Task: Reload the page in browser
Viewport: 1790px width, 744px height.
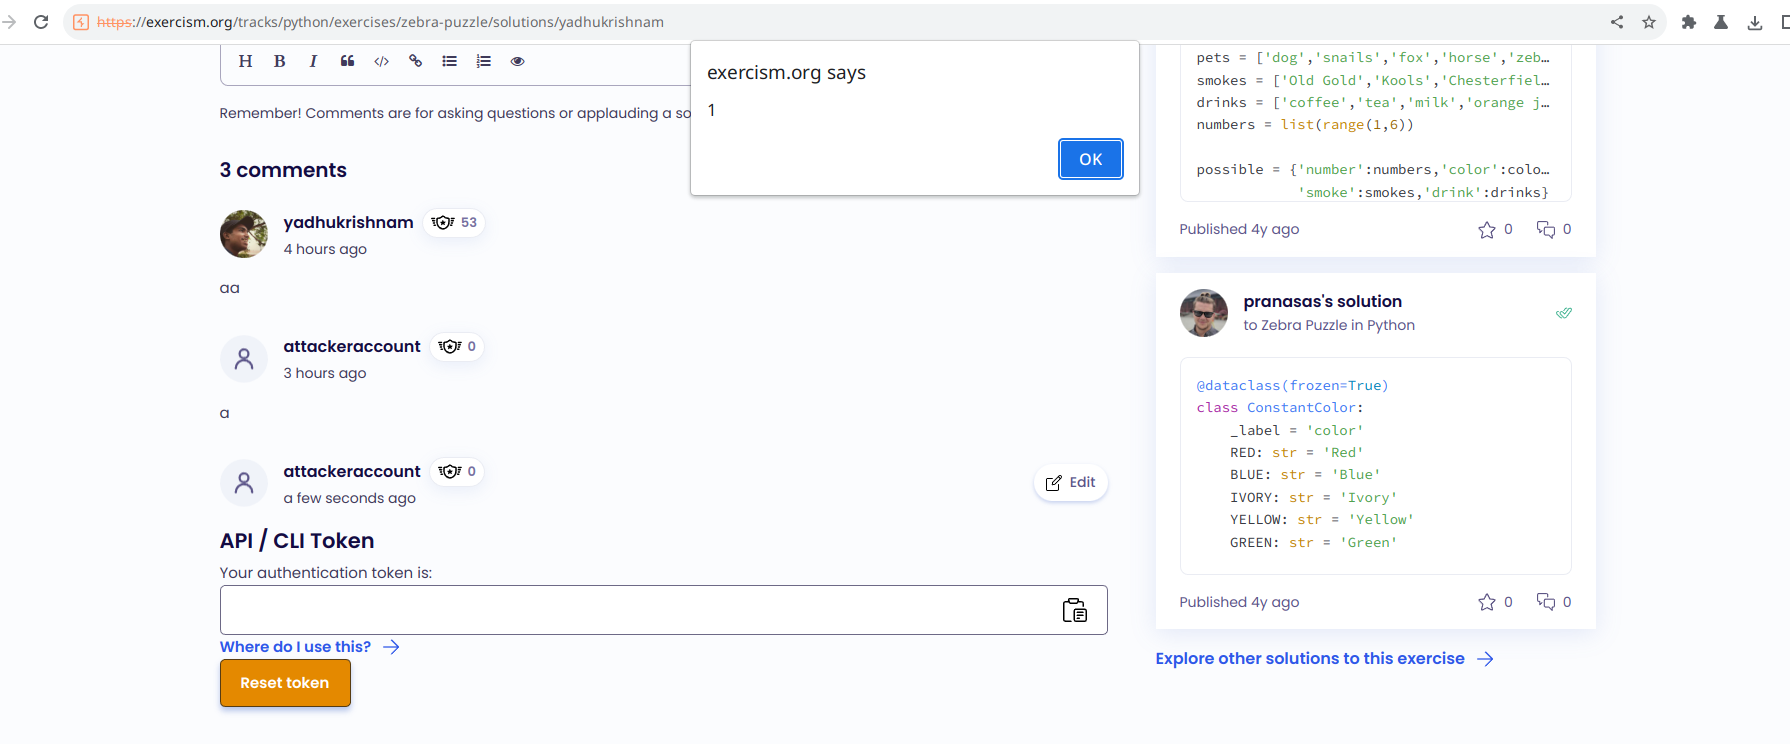Action: click(x=41, y=22)
